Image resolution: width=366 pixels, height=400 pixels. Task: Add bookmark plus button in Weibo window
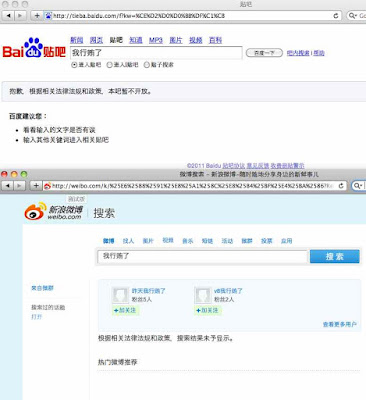coord(36,186)
